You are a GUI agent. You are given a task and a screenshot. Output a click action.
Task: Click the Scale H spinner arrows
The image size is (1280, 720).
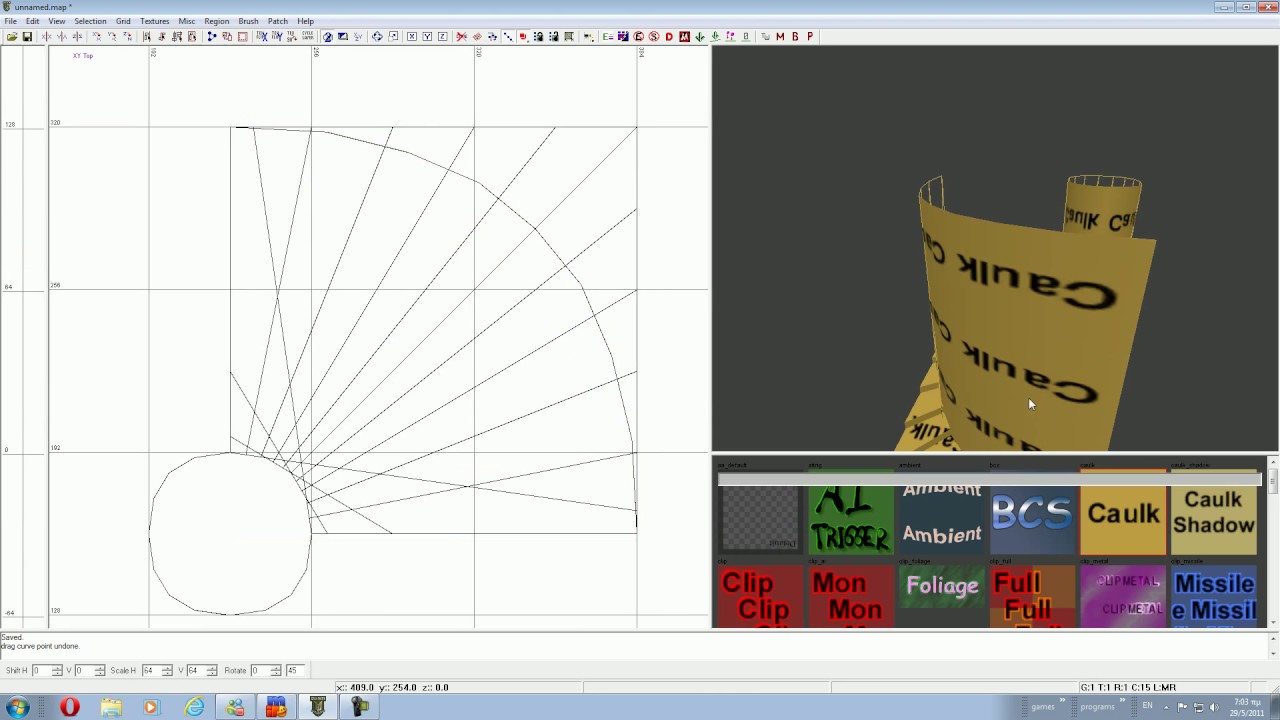(x=167, y=670)
